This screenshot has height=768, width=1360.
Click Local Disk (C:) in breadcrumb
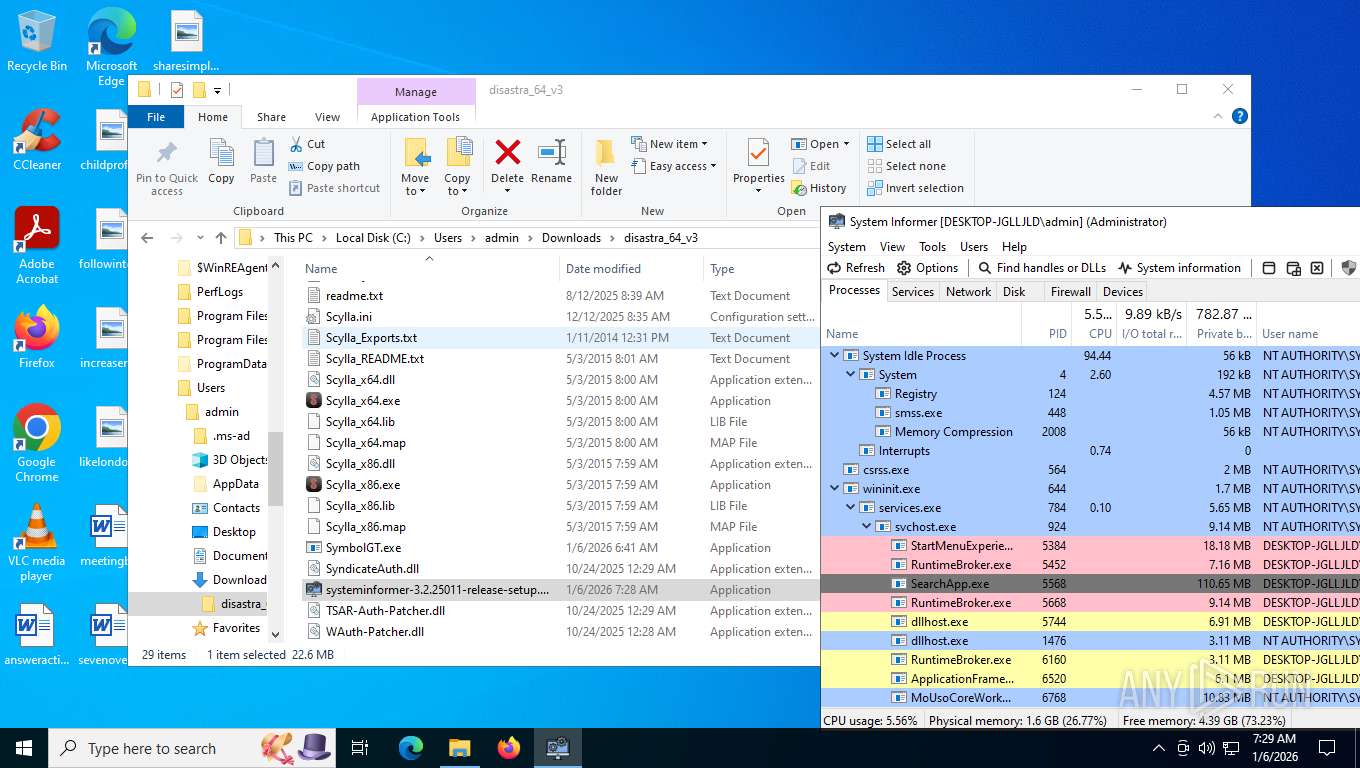[x=373, y=238]
